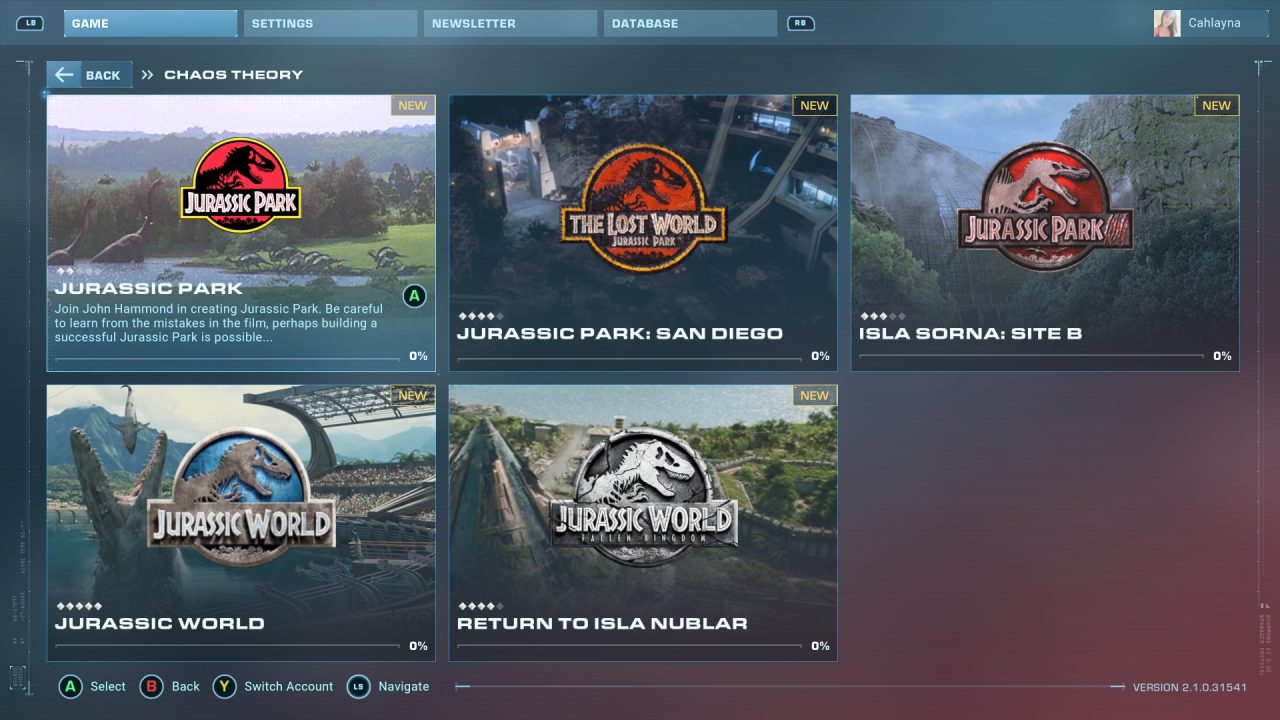Click the Select label in footer
This screenshot has height=720, width=1280.
point(108,687)
